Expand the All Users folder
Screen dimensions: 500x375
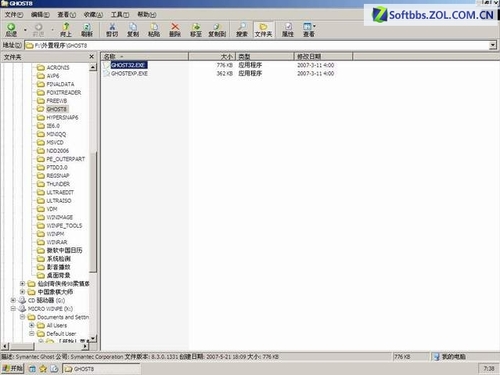(32, 325)
